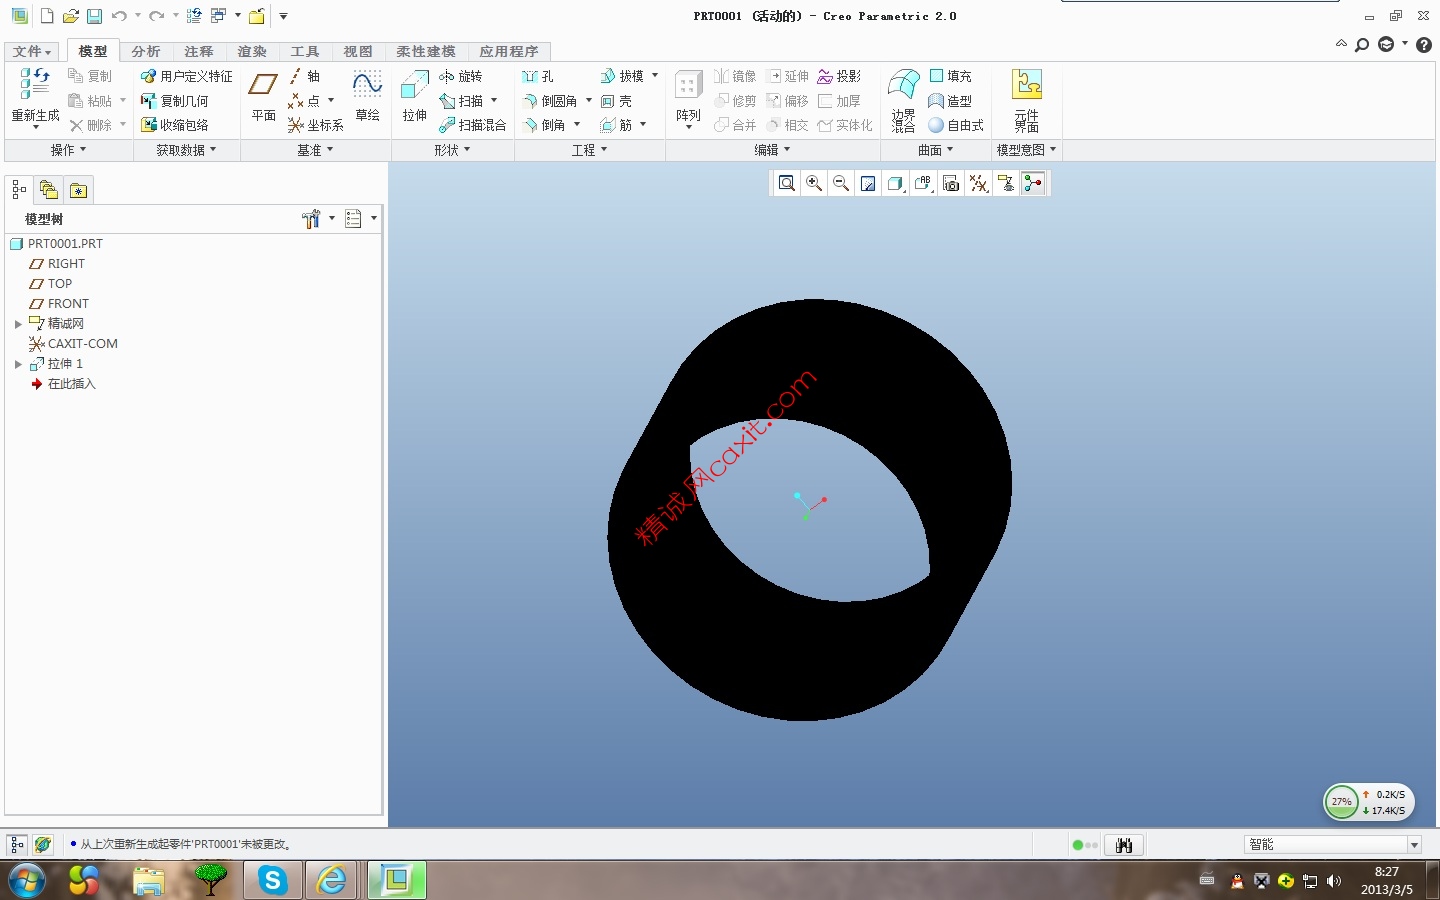This screenshot has height=900, width=1440.
Task: Expand the Pattern (阵列) dropdown
Action: click(x=688, y=127)
